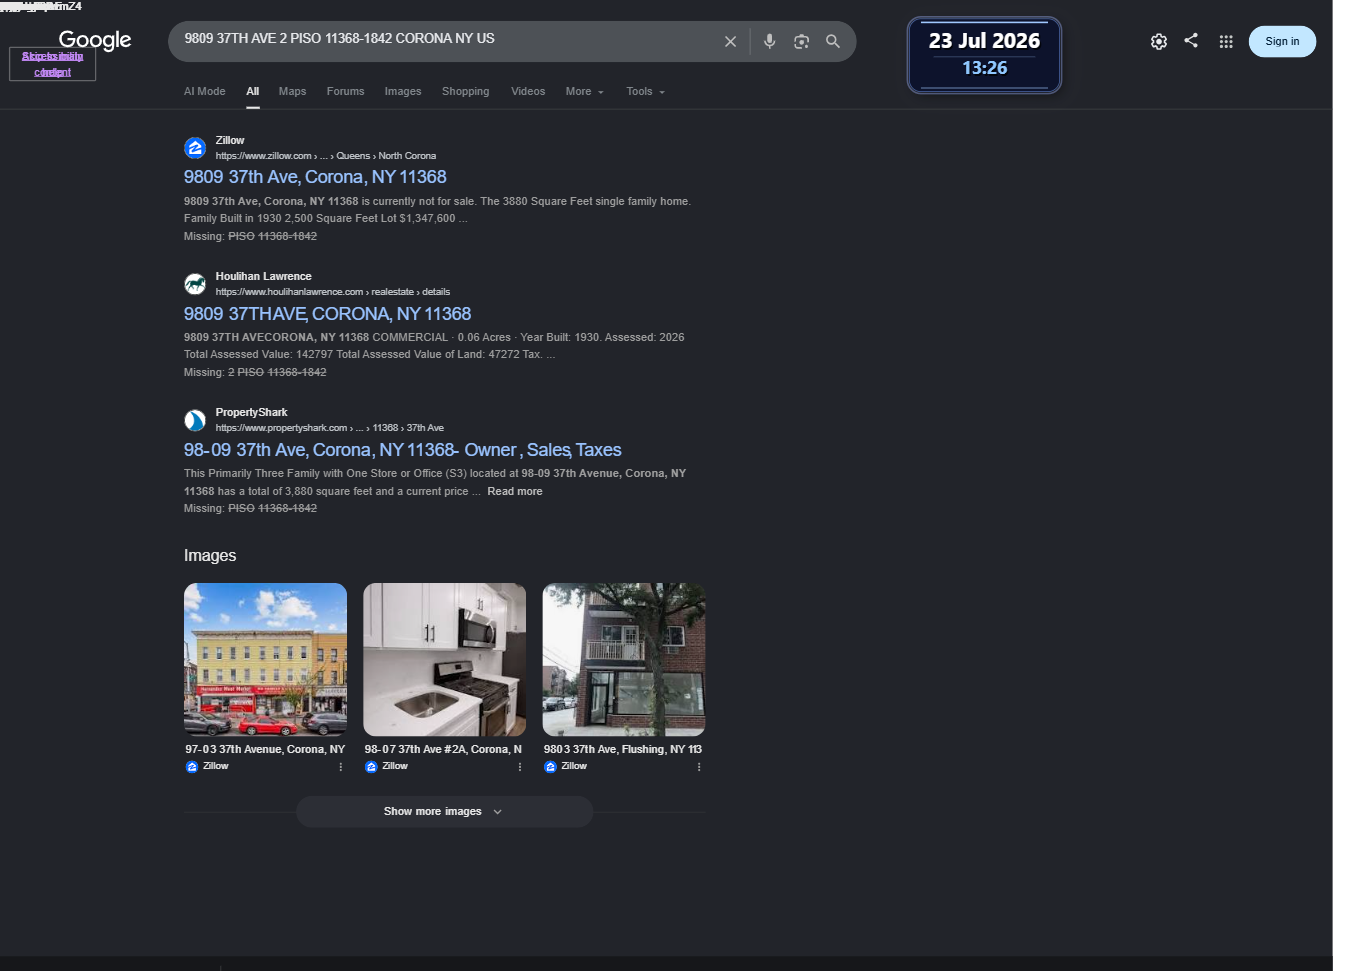Viewport: 1348px width, 971px height.
Task: Click the 'PropertyShark' site name
Action: pos(252,413)
